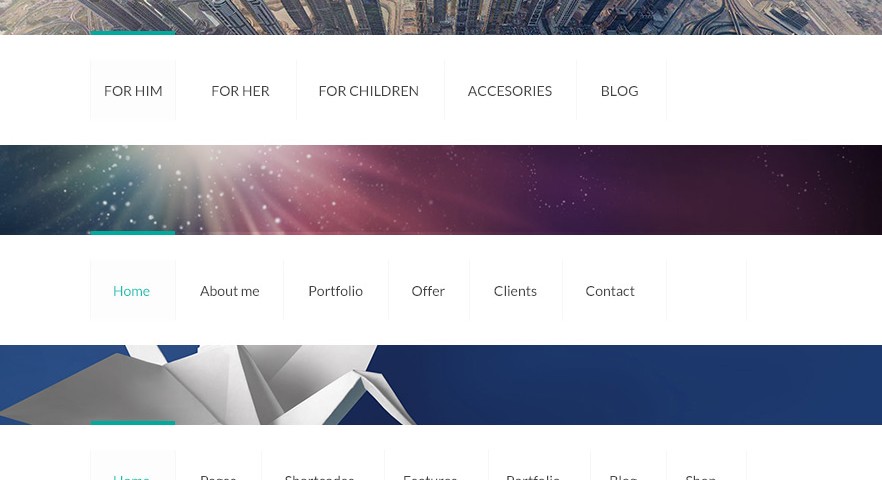882x480 pixels.
Task: Open the Clients page
Action: pyautogui.click(x=515, y=291)
